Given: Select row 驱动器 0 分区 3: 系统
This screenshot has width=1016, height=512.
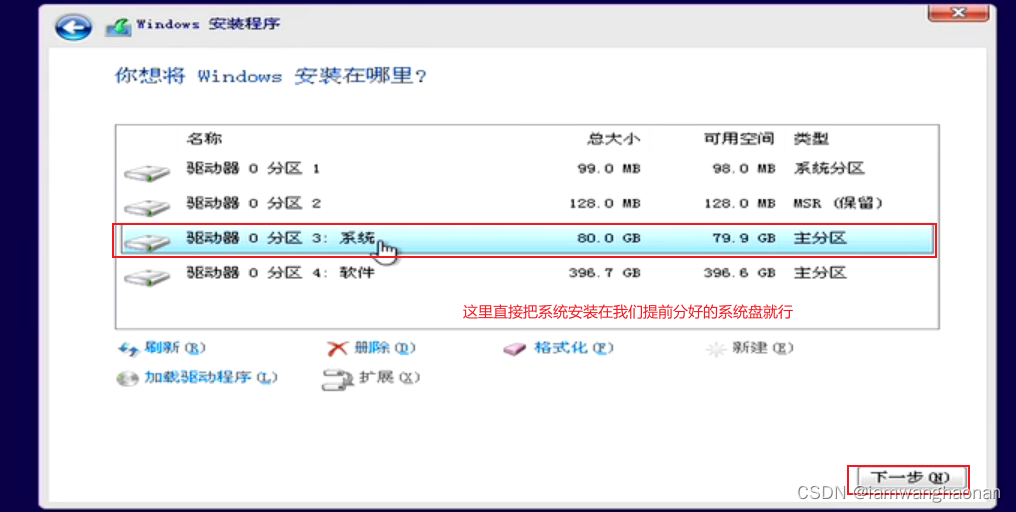Looking at the screenshot, I should (x=527, y=239).
